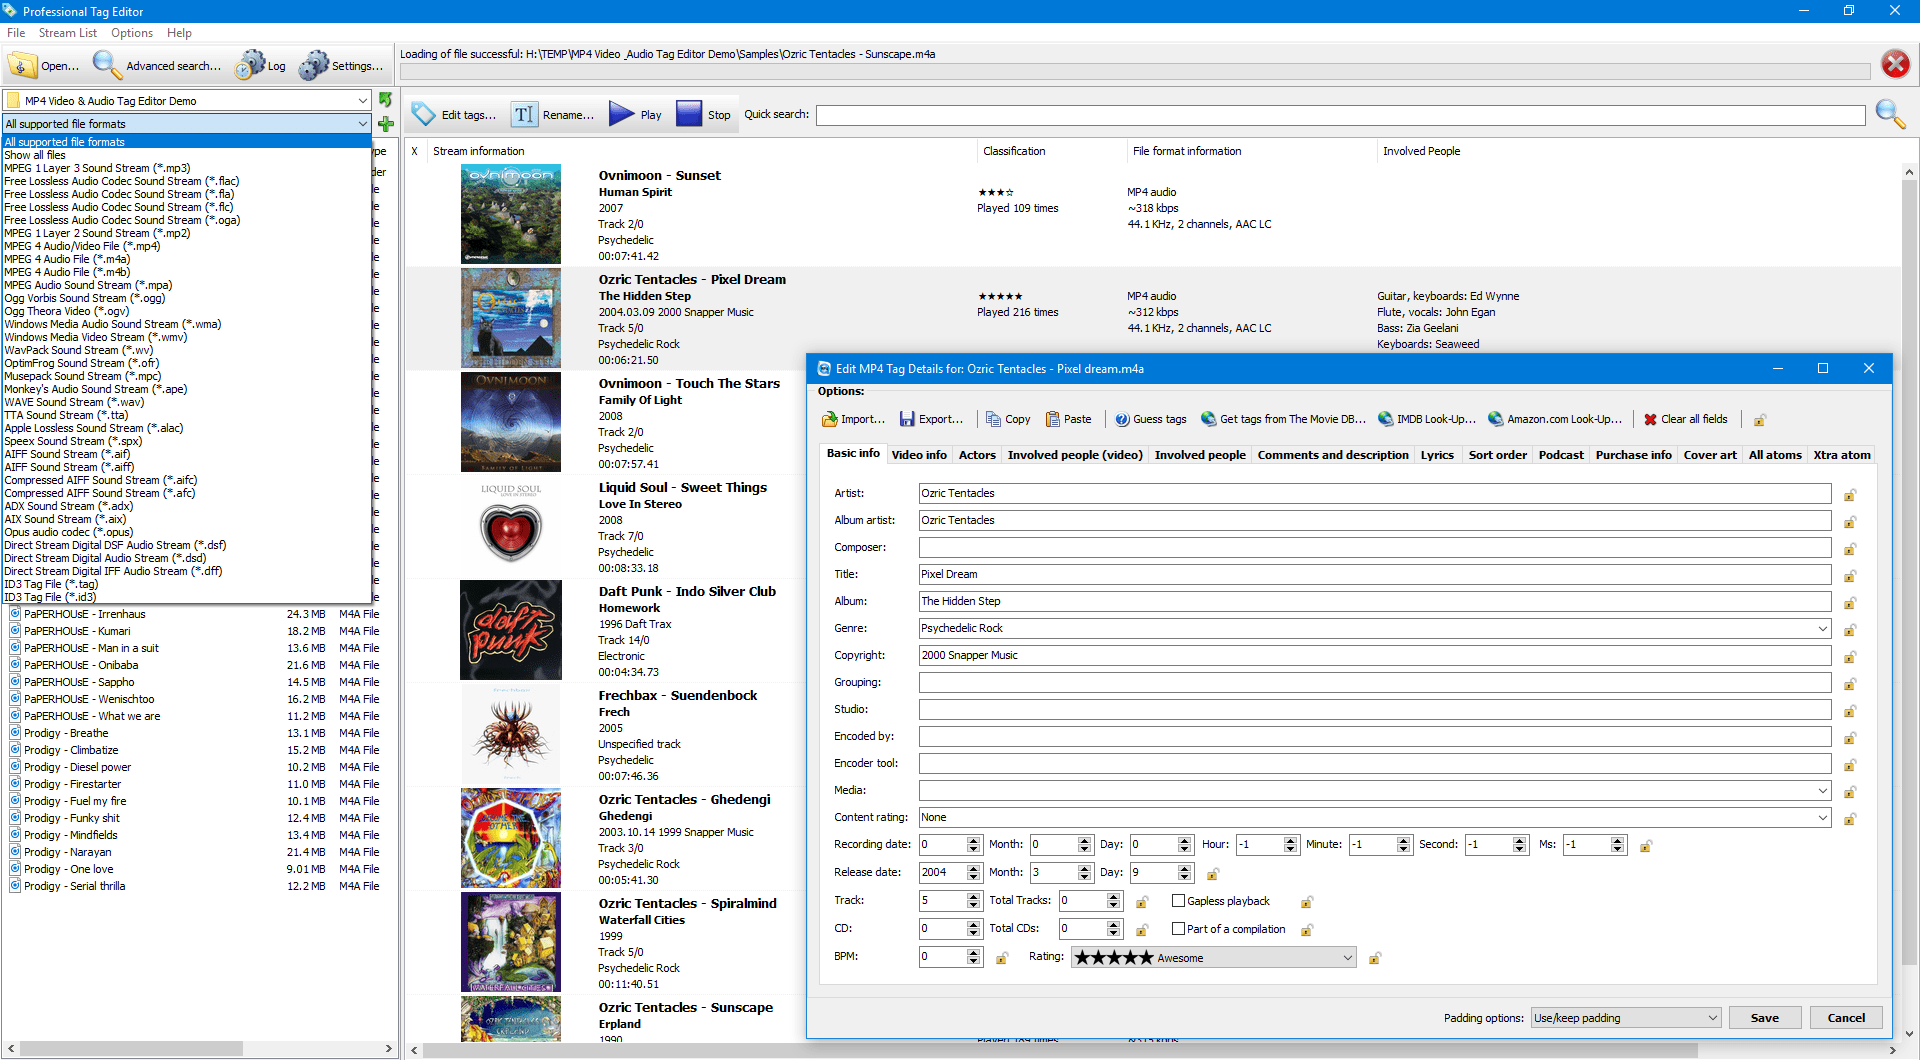Toggle the lock icon beside Artist field
This screenshot has height=1060, width=1920.
1850,495
